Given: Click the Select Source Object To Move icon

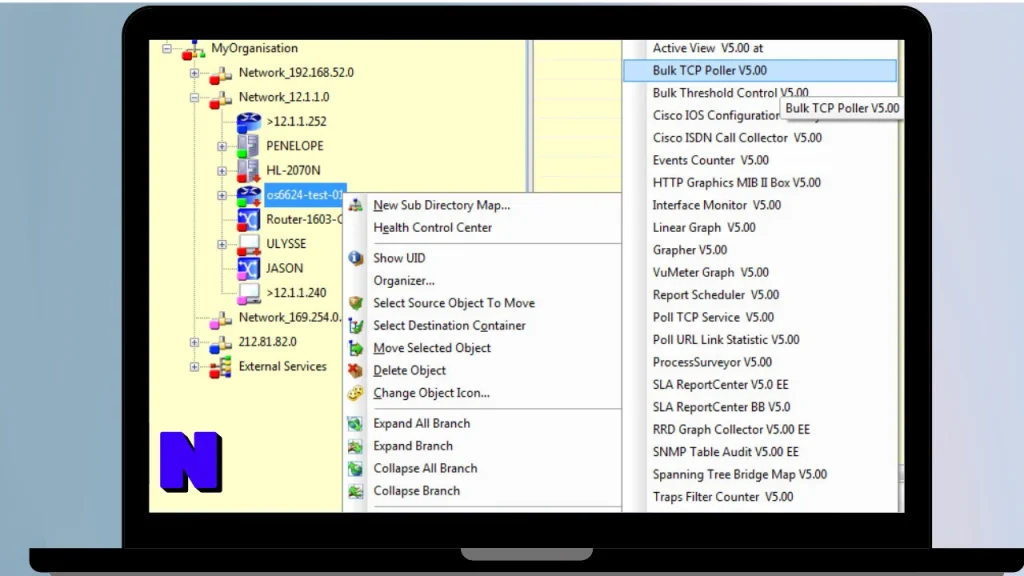Looking at the screenshot, I should click(355, 303).
